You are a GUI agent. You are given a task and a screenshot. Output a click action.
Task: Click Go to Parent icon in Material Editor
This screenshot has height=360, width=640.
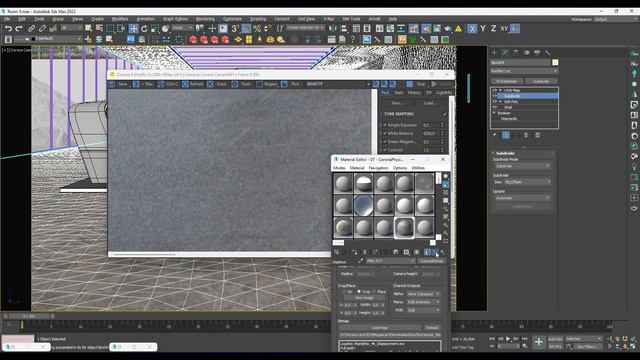click(435, 252)
